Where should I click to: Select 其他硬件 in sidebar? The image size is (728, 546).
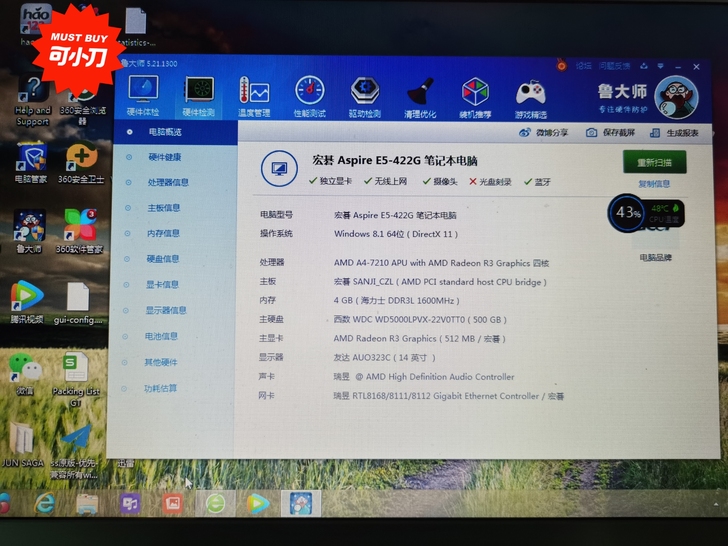pyautogui.click(x=161, y=362)
